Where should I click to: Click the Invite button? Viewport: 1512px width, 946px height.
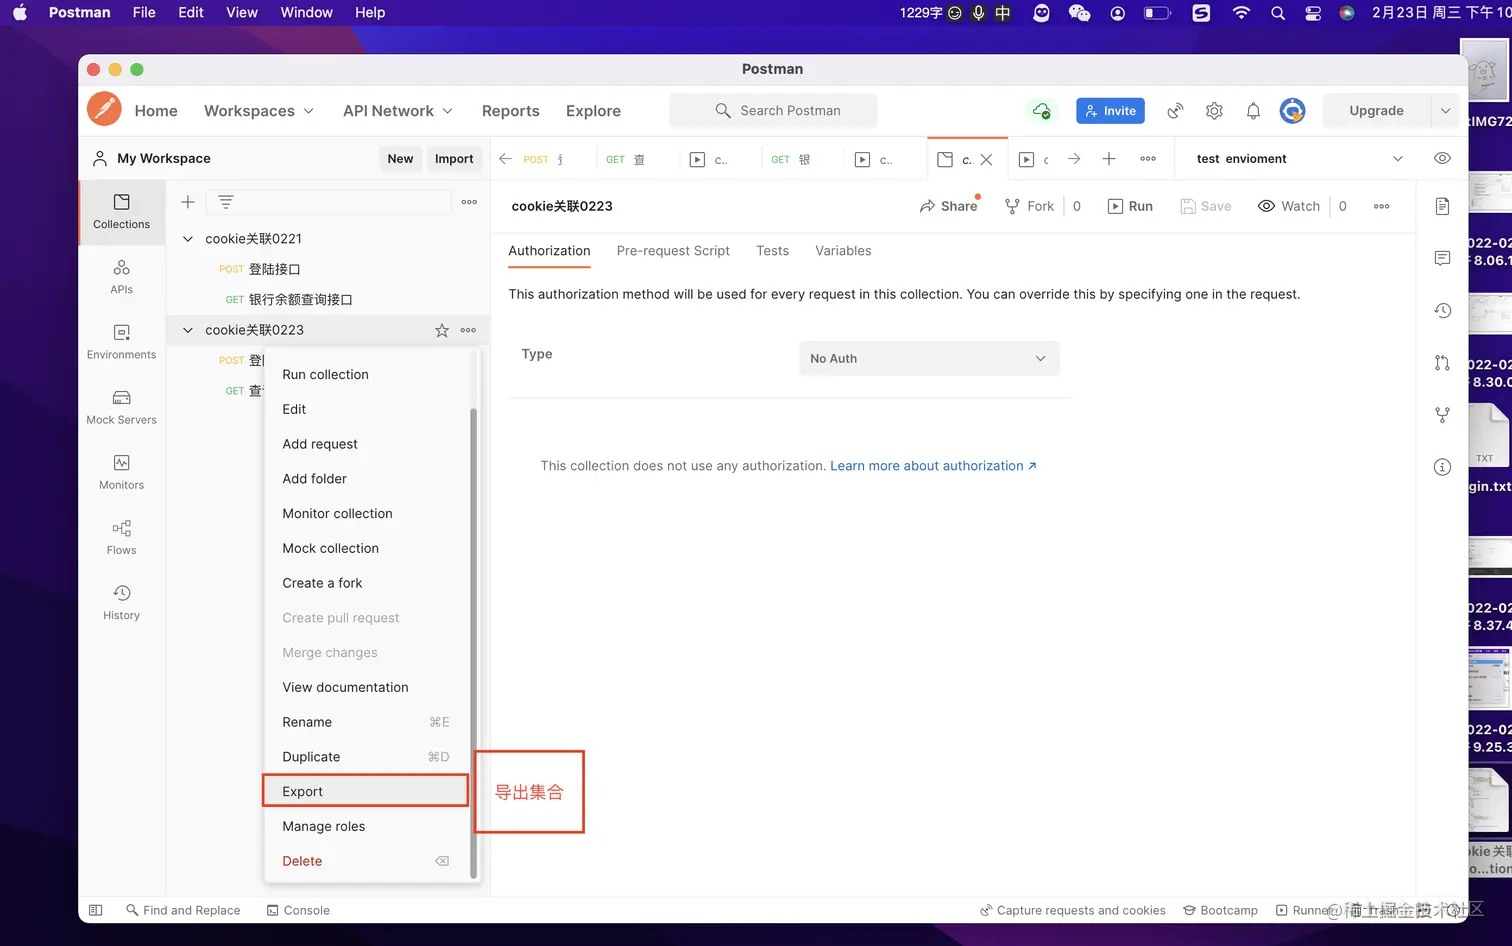coord(1110,111)
